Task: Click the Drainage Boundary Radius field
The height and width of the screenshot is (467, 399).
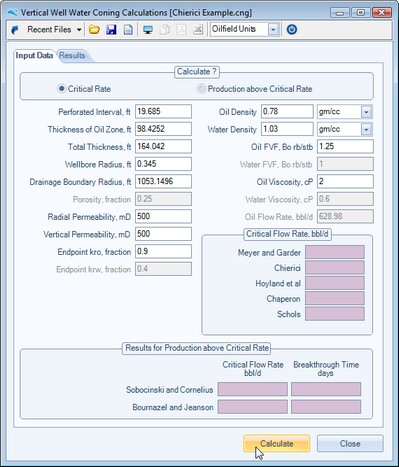Action: 163,181
